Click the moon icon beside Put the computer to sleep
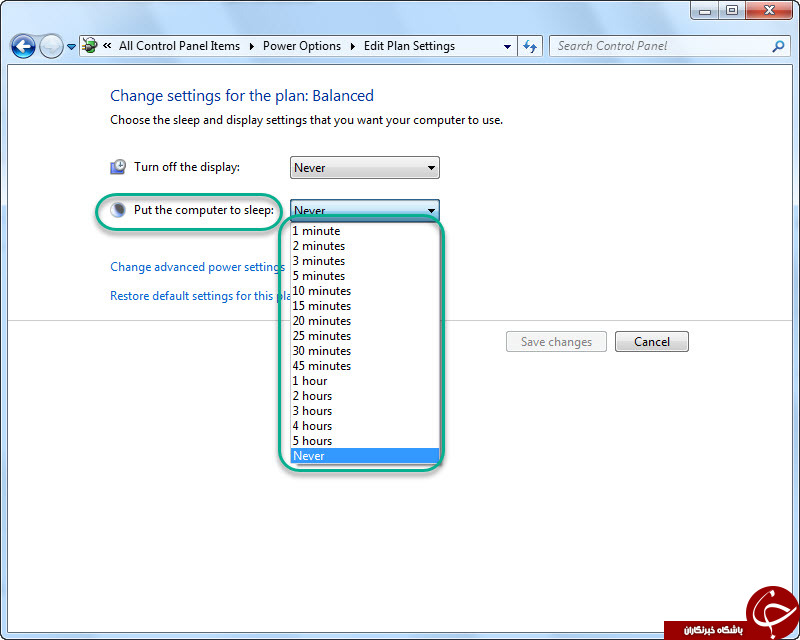Image resolution: width=800 pixels, height=640 pixels. 118,210
